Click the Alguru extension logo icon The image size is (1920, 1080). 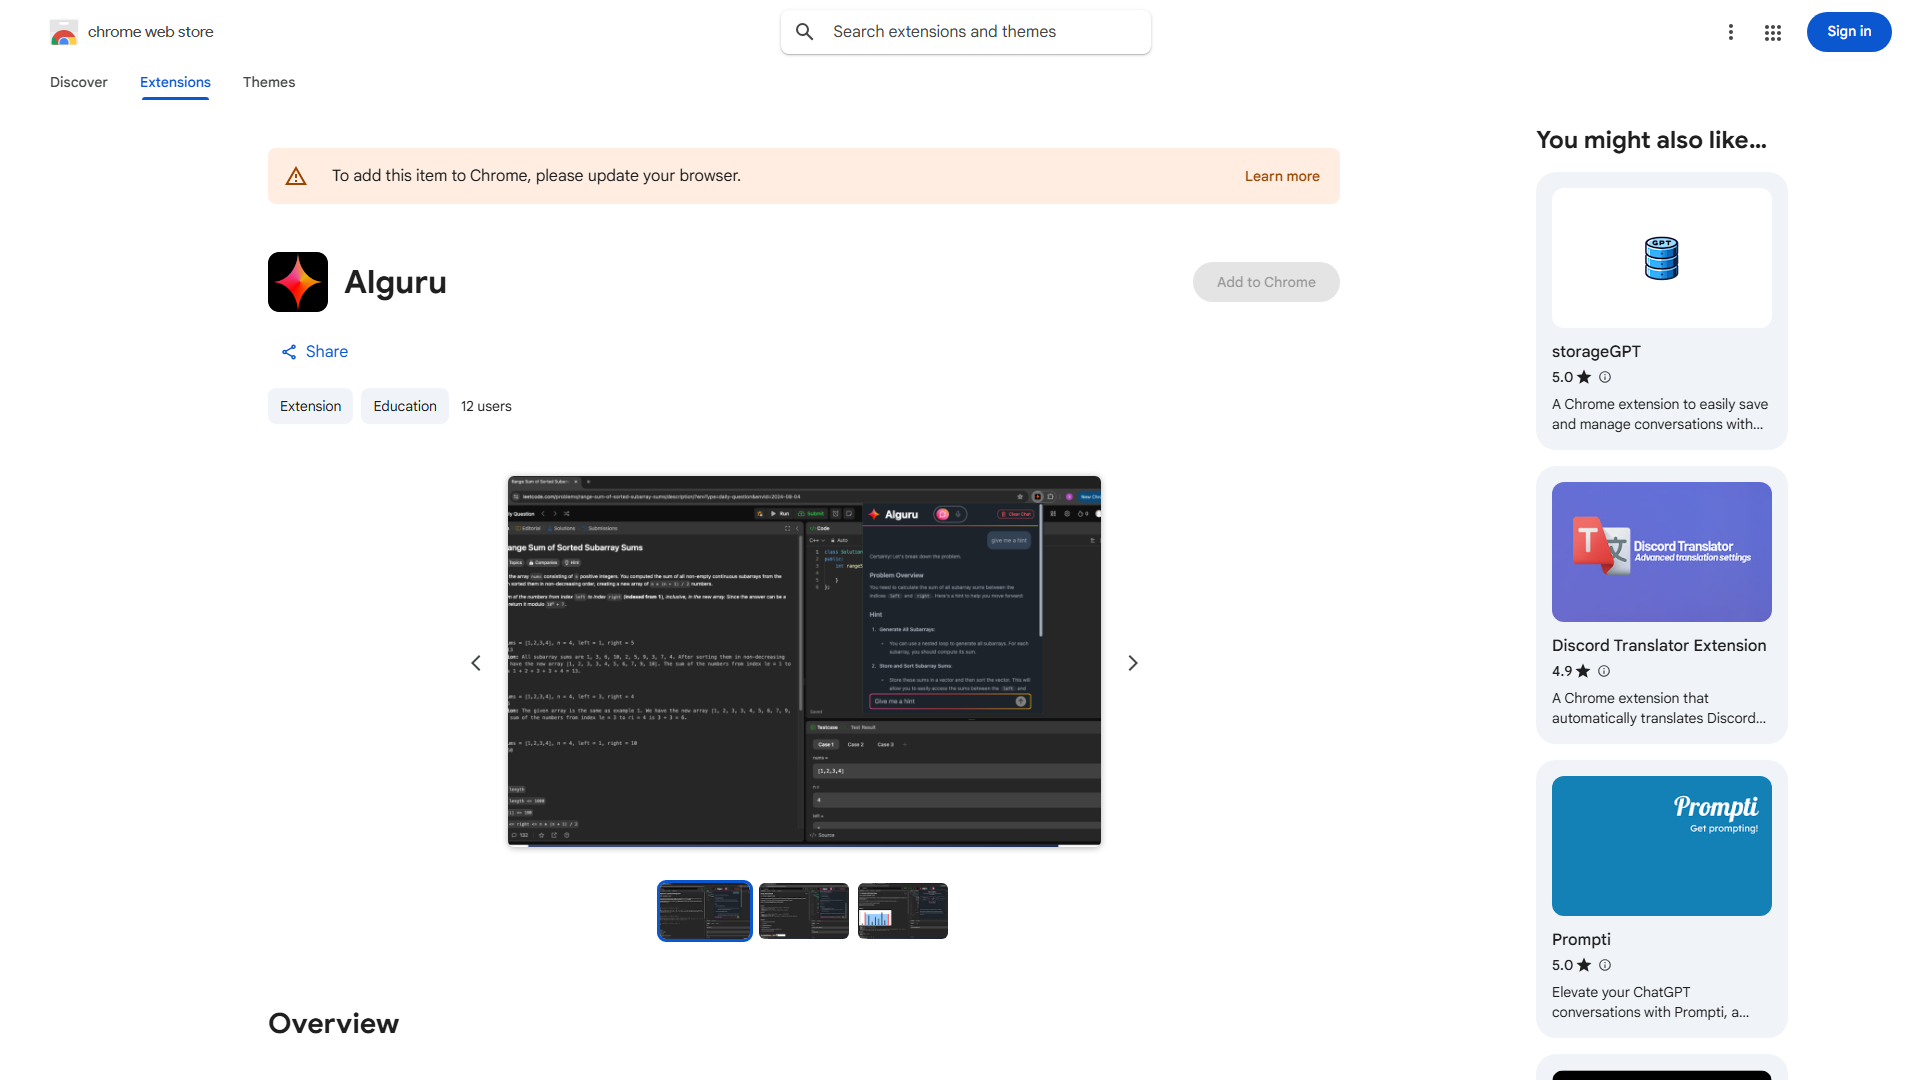(298, 282)
